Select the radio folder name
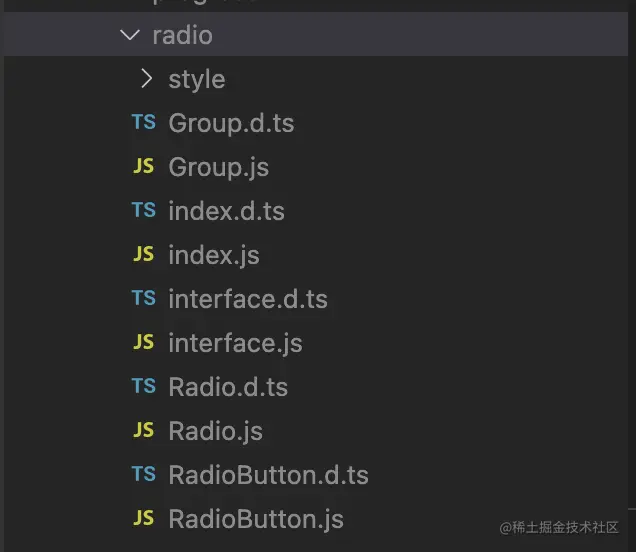This screenshot has width=636, height=552. 183,35
